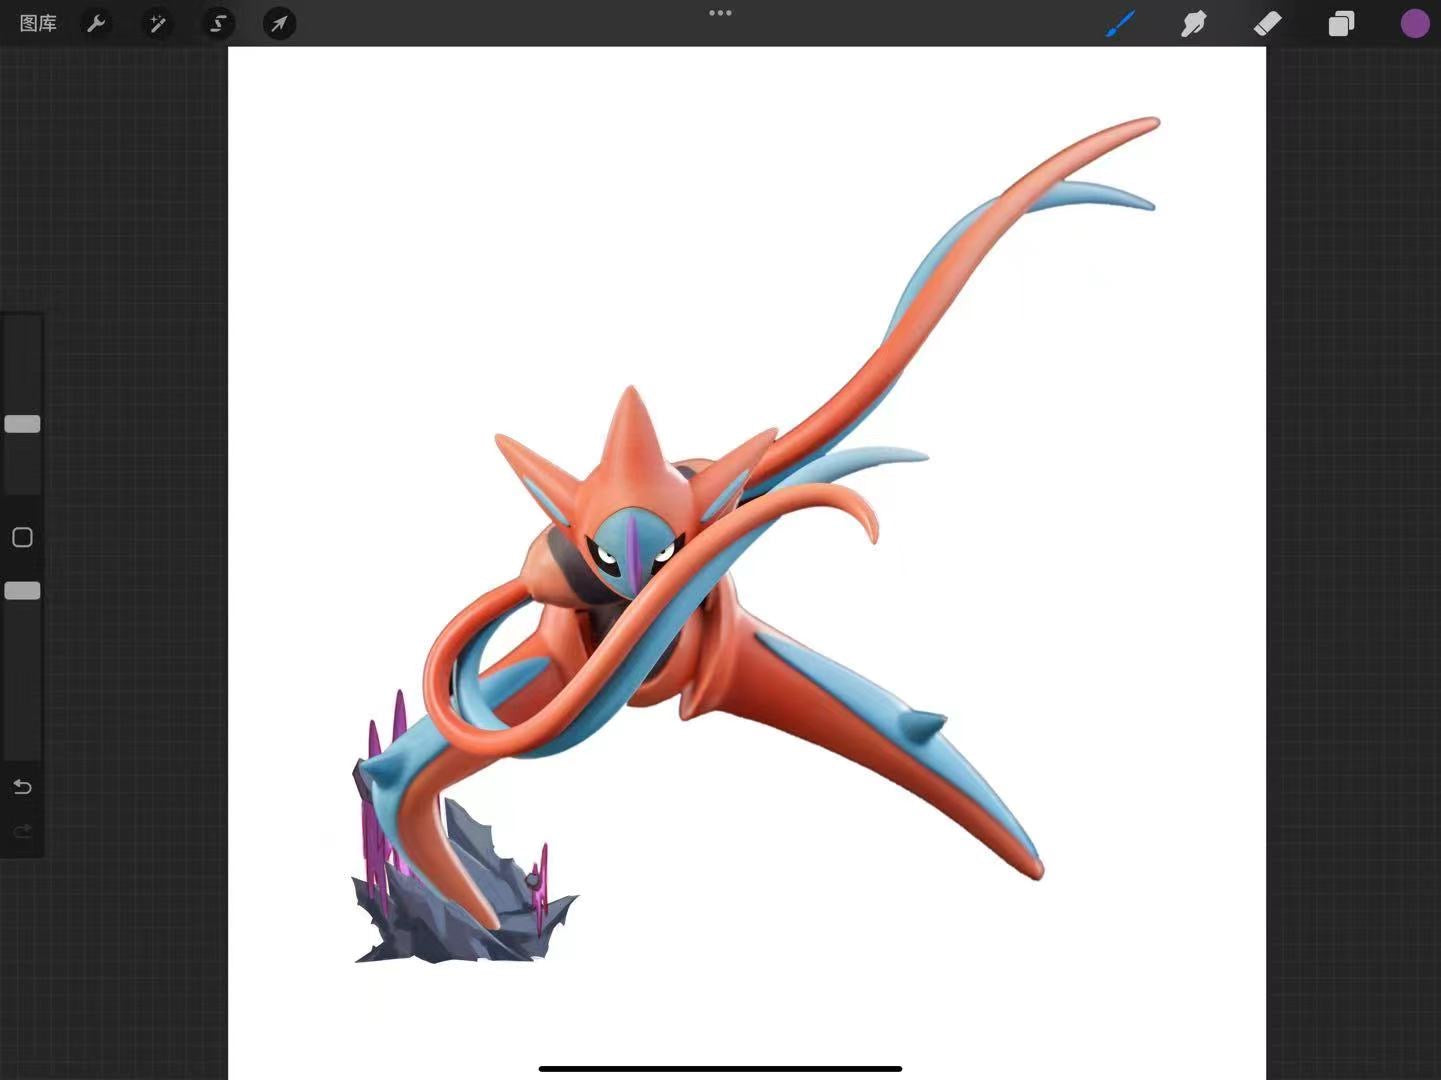Open the Layers panel
The image size is (1441, 1080).
[x=1341, y=23]
